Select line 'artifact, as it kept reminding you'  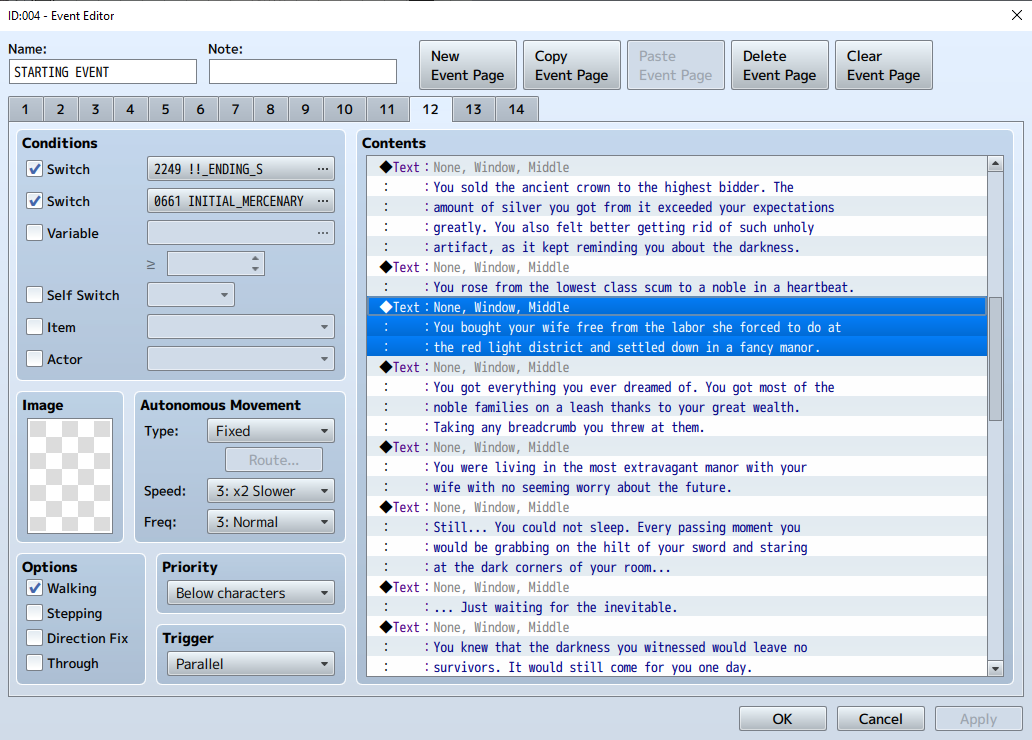pyautogui.click(x=677, y=248)
